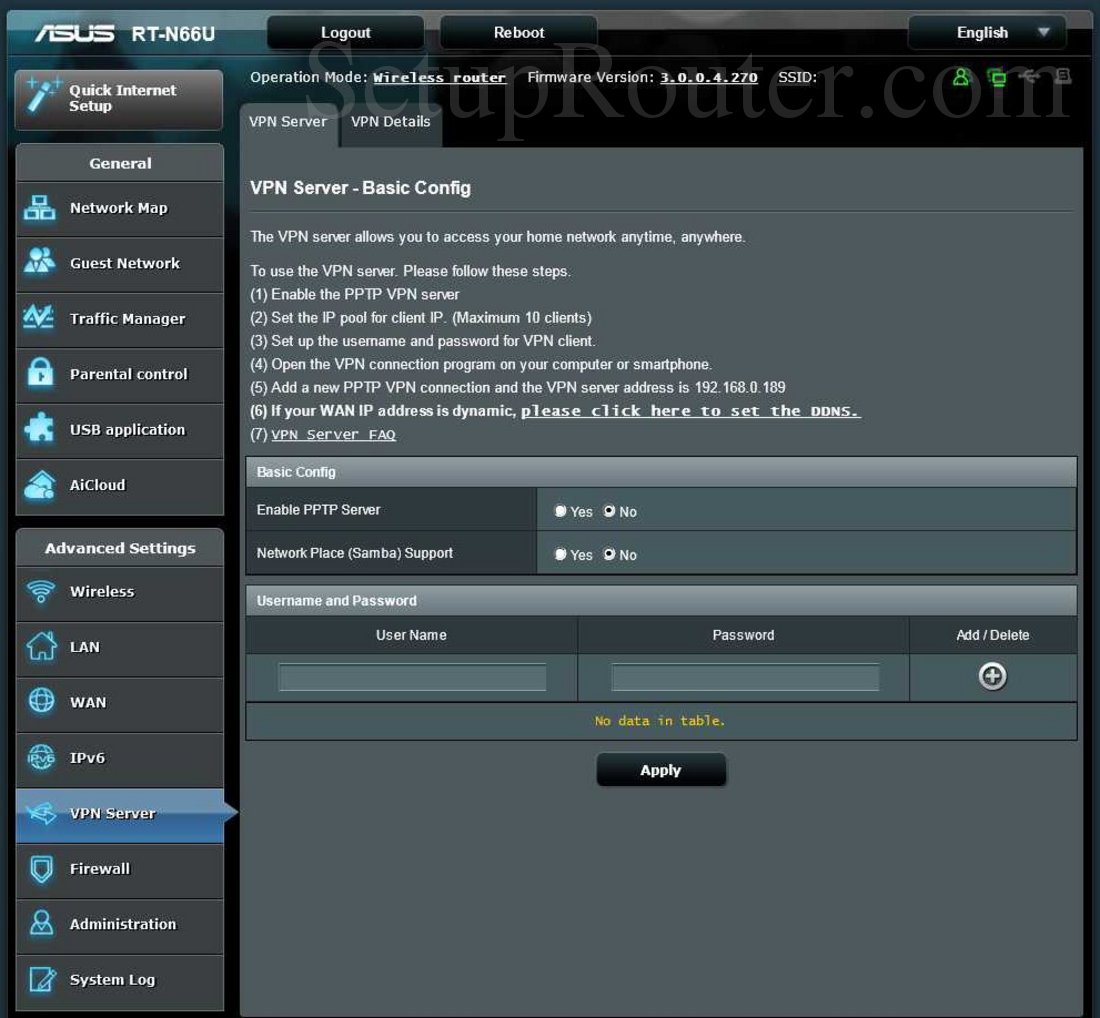This screenshot has height=1018, width=1100.
Task: Click the Guest Network people icon
Action: click(39, 261)
